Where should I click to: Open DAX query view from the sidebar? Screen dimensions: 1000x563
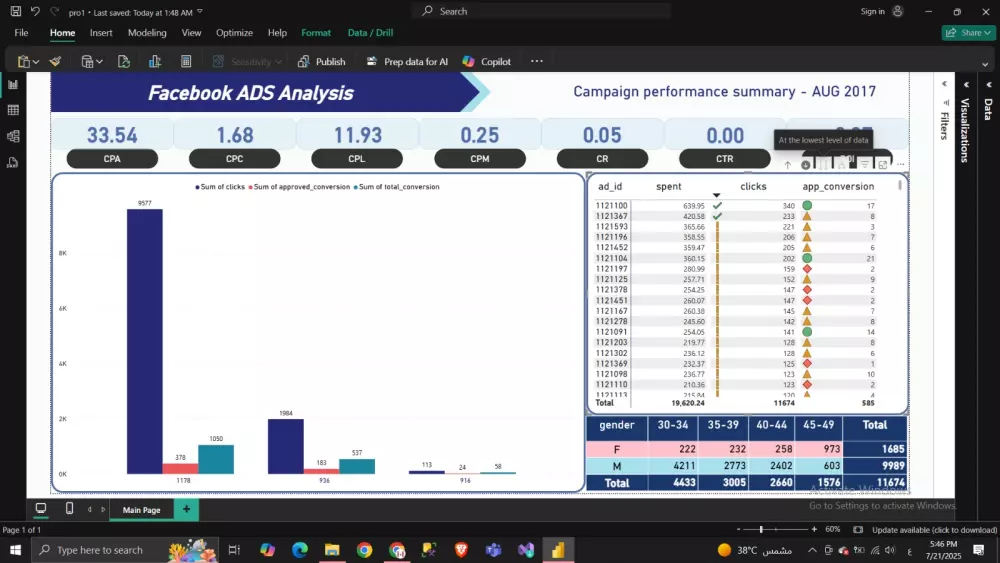pyautogui.click(x=13, y=163)
